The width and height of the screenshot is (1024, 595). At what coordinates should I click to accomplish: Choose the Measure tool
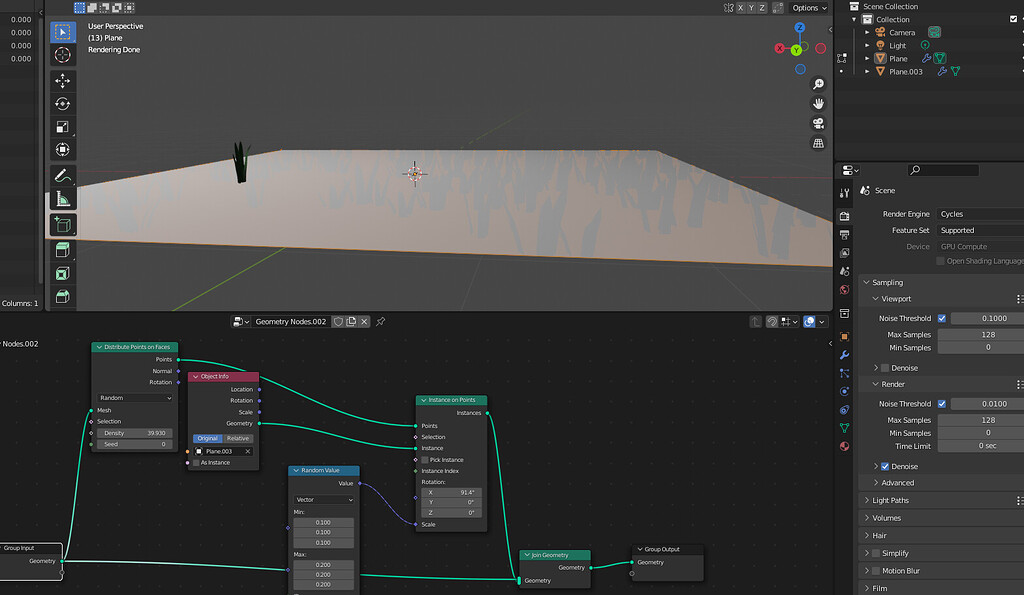[x=63, y=199]
